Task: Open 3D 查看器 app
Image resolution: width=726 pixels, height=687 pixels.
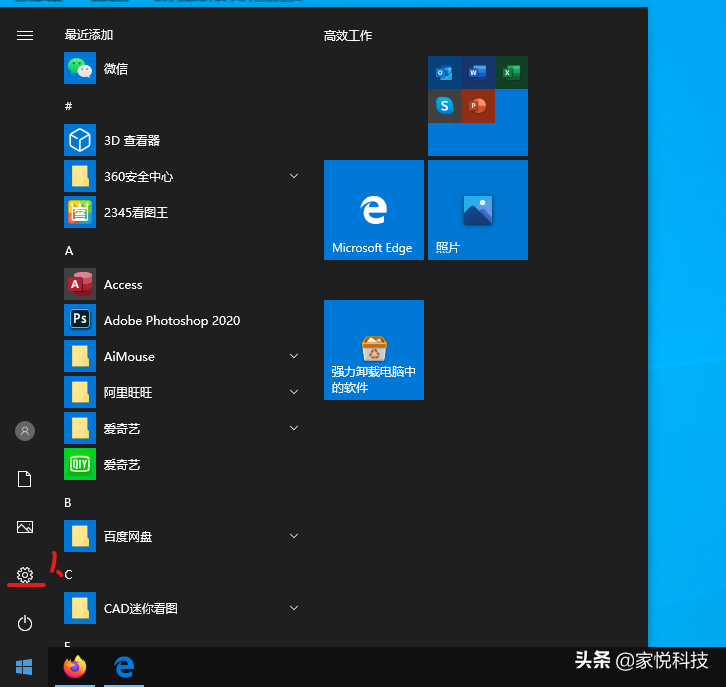Action: coord(130,141)
